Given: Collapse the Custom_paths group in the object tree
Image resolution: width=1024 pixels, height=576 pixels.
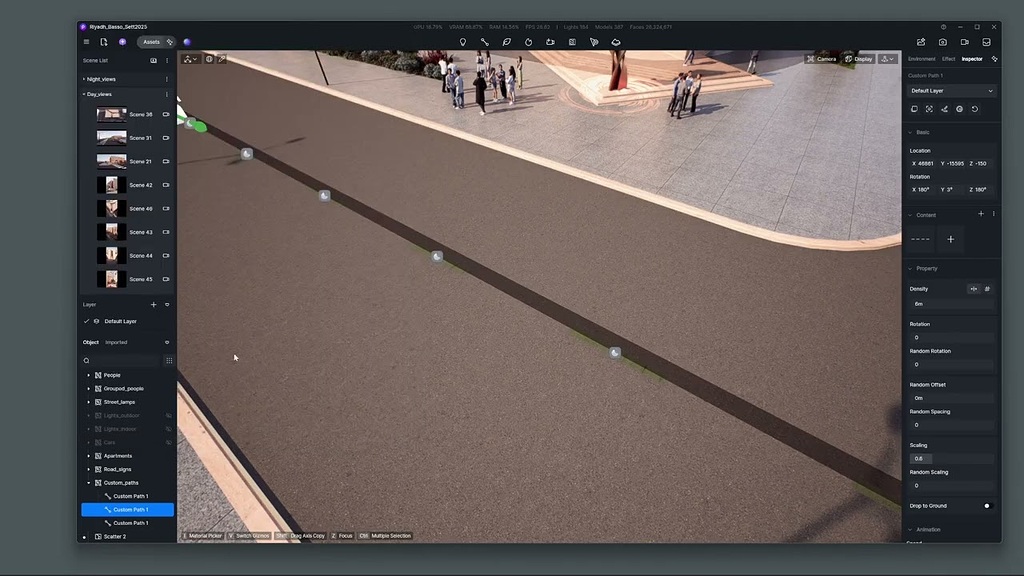Looking at the screenshot, I should coord(90,482).
